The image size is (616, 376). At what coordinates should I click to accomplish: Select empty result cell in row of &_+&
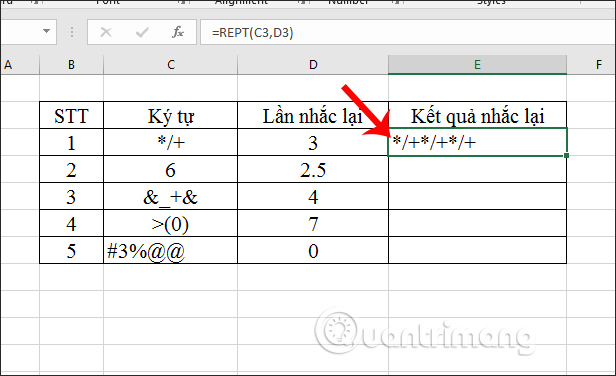click(x=477, y=196)
